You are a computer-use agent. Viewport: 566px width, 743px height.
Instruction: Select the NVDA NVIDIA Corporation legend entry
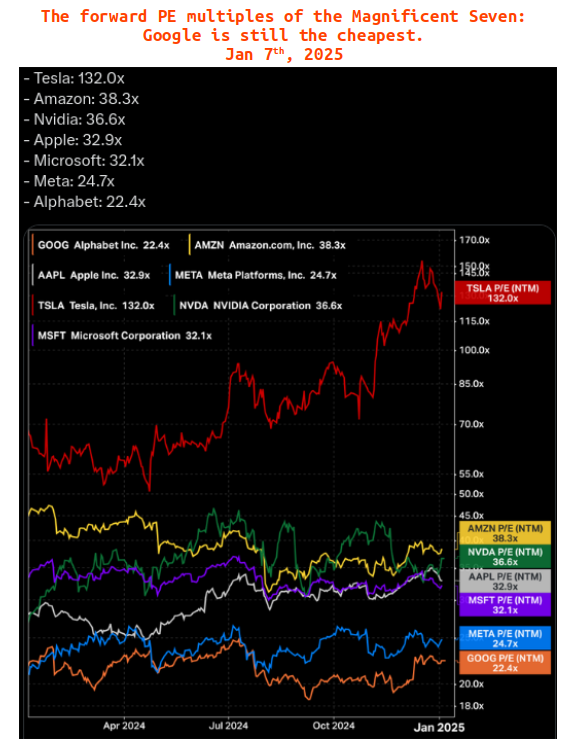[260, 306]
